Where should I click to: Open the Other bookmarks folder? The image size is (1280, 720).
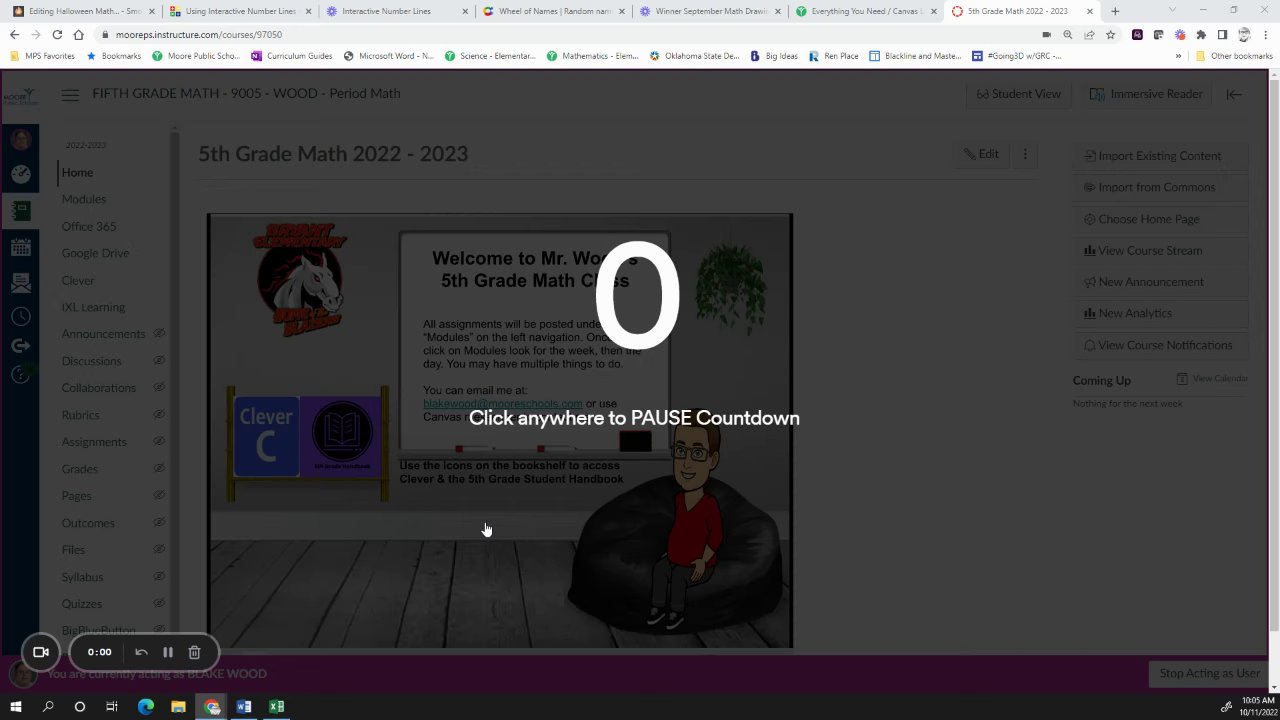pyautogui.click(x=1234, y=56)
